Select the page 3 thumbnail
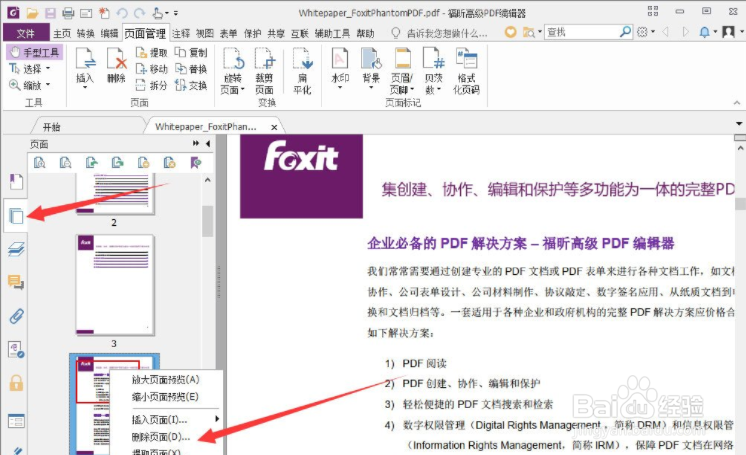Image resolution: width=746 pixels, height=455 pixels. click(115, 285)
